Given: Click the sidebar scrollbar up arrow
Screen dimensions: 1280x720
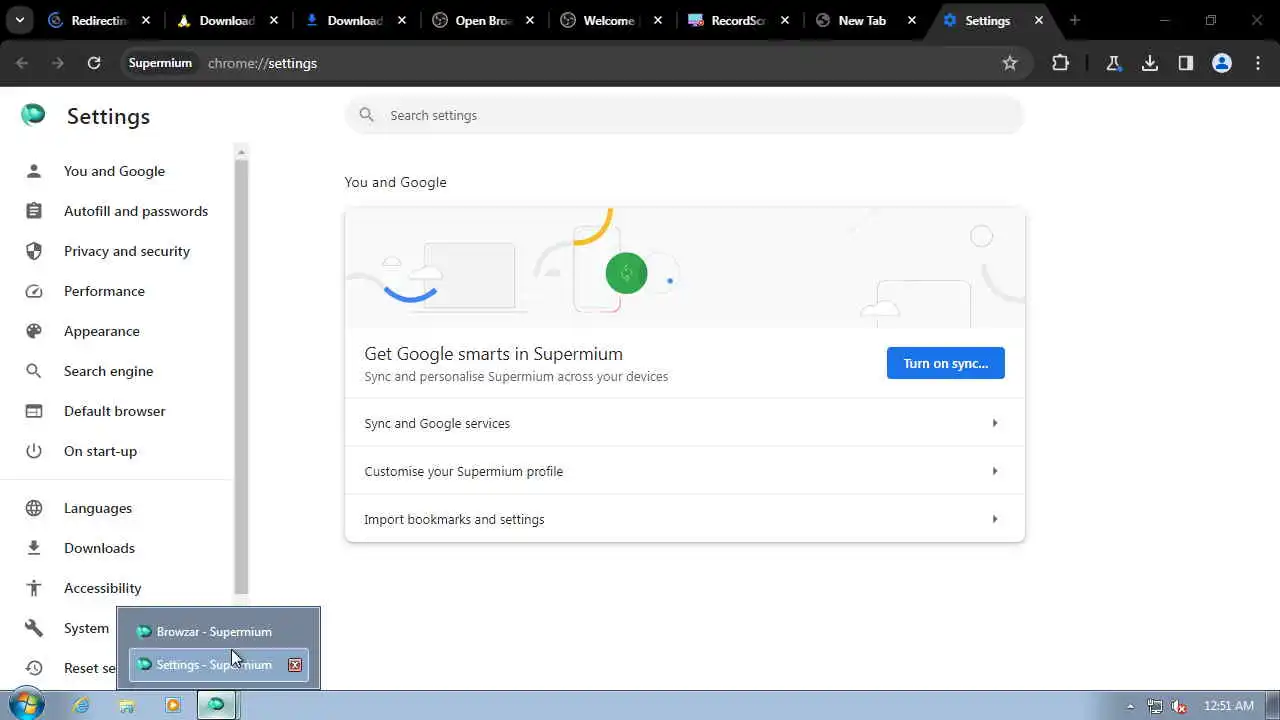Looking at the screenshot, I should tap(241, 152).
